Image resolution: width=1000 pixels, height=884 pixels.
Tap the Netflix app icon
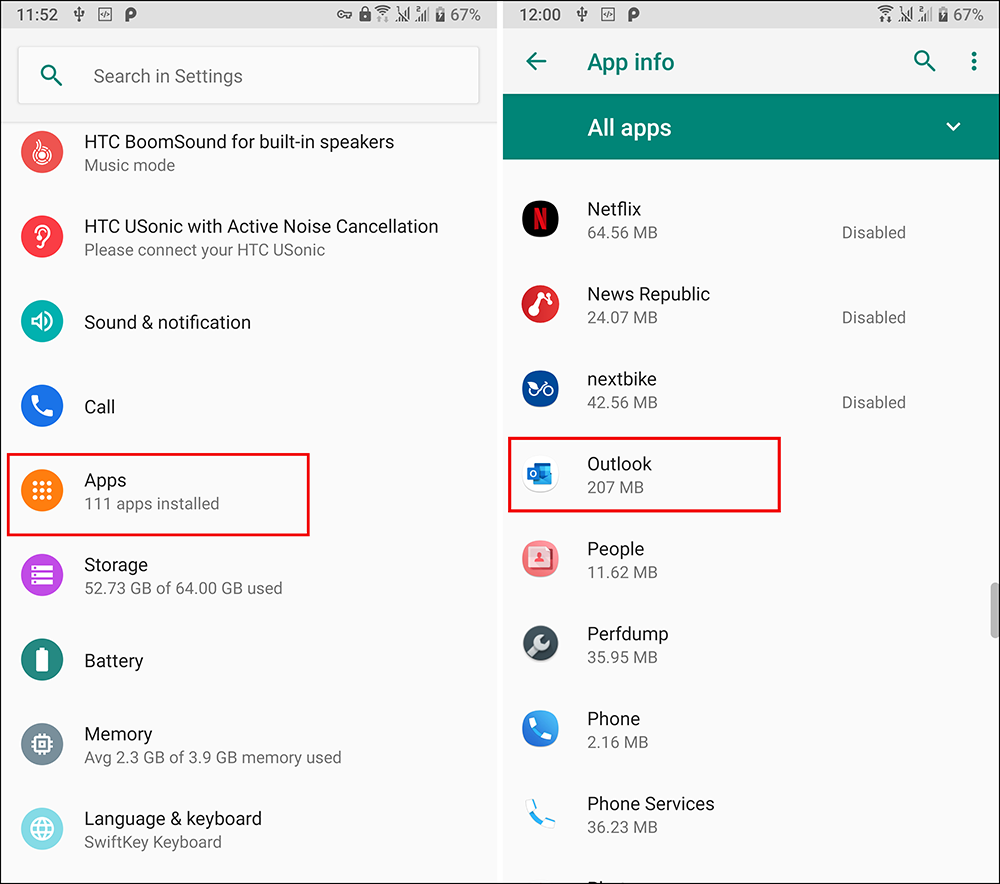click(540, 219)
